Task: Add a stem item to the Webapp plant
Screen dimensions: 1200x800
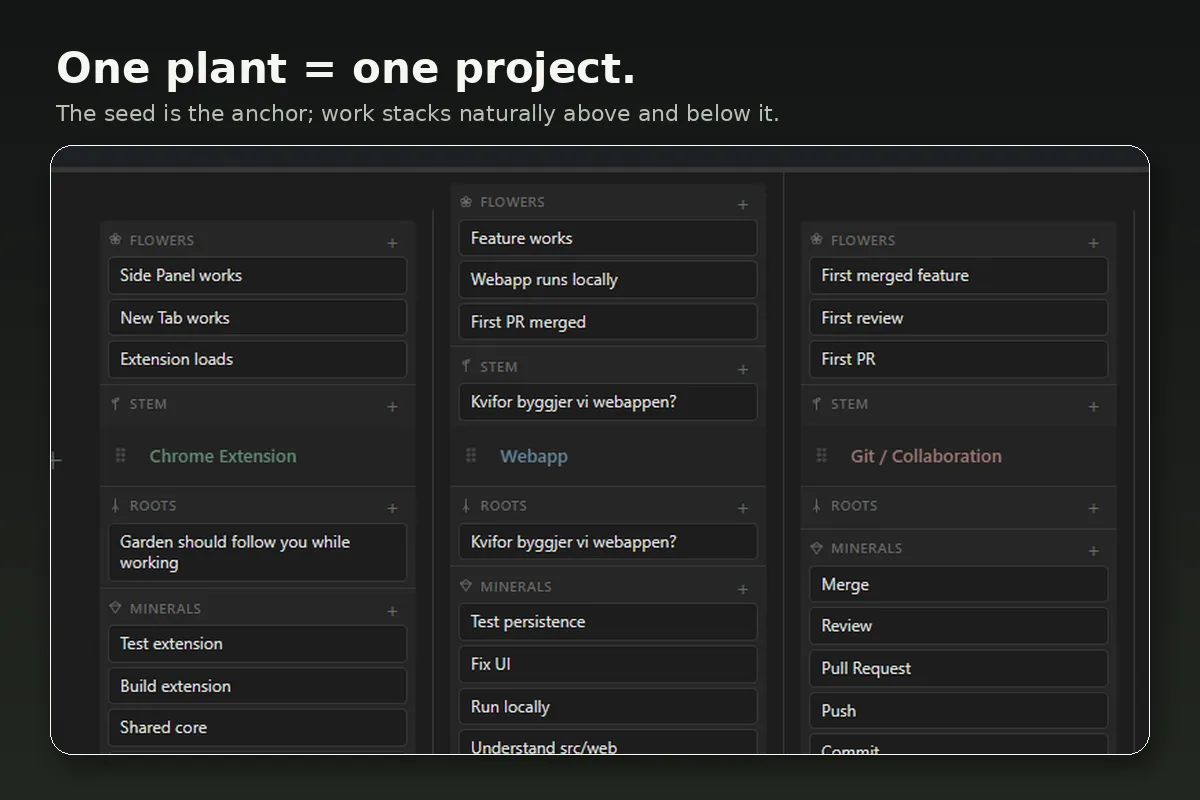Action: click(x=743, y=369)
